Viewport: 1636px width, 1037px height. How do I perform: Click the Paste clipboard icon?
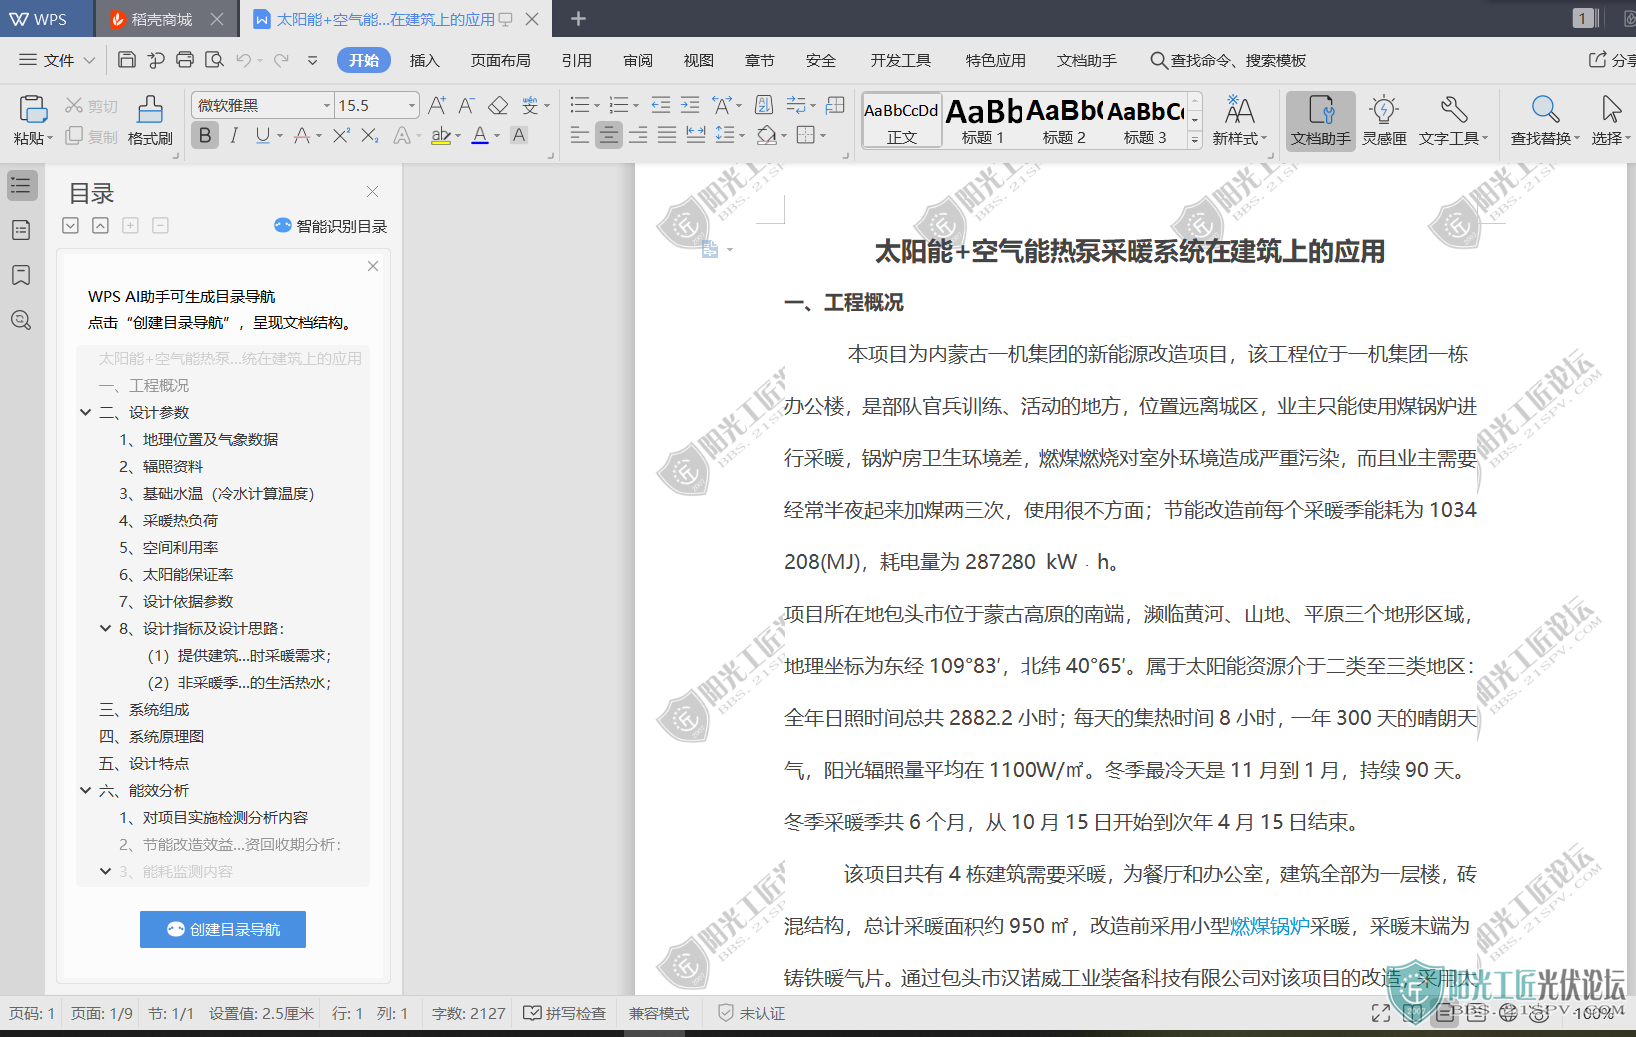tap(32, 110)
